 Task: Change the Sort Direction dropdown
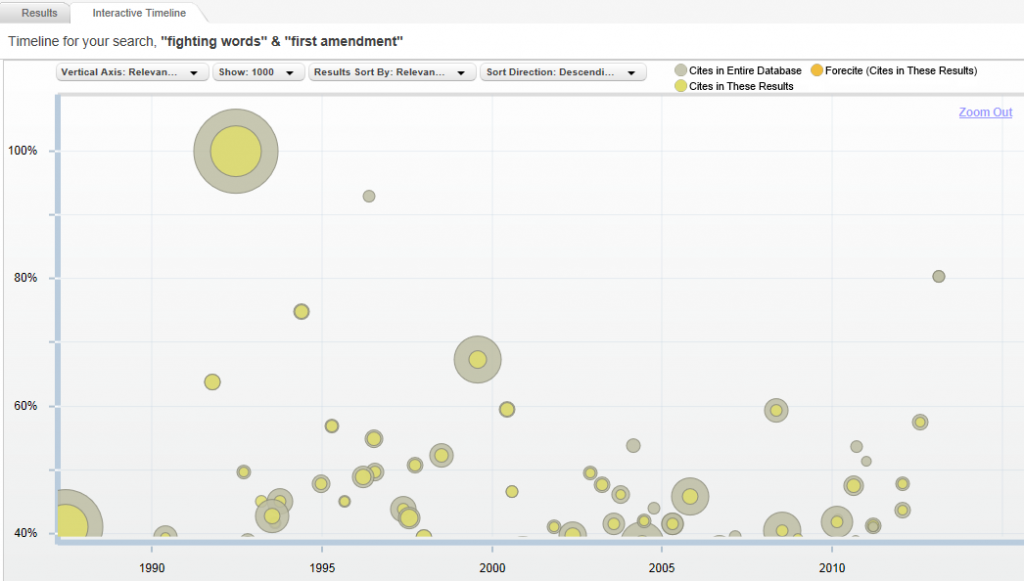(561, 73)
